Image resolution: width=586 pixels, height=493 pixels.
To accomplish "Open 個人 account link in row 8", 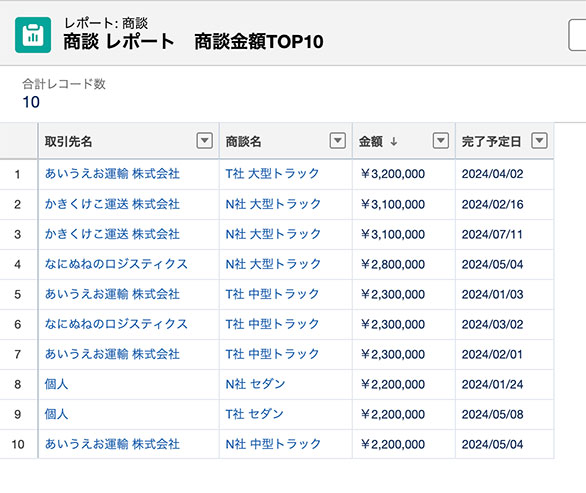I will (56, 384).
